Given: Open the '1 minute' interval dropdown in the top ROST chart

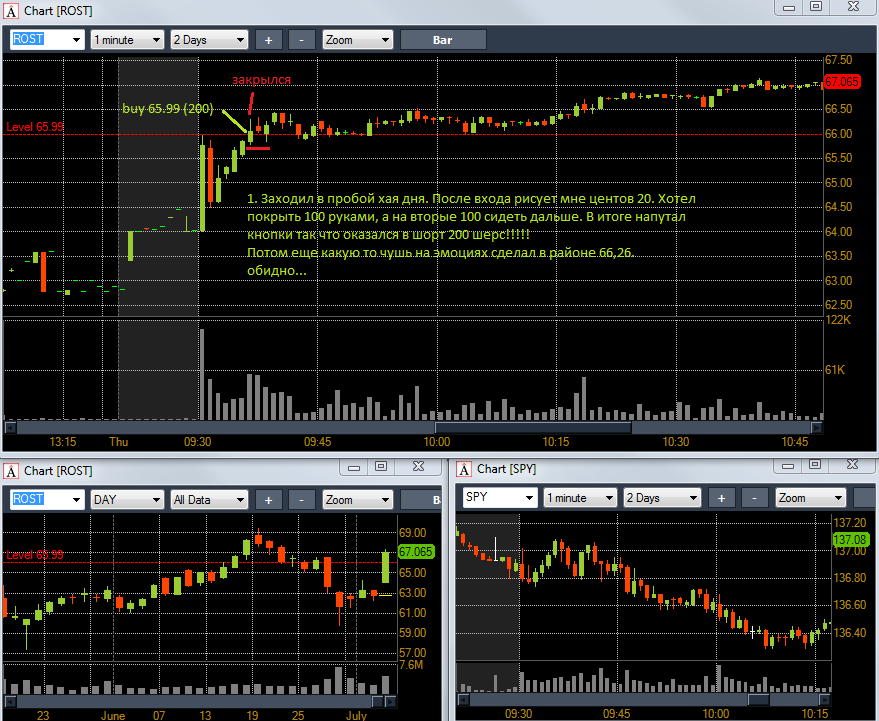Looking at the screenshot, I should (x=127, y=40).
